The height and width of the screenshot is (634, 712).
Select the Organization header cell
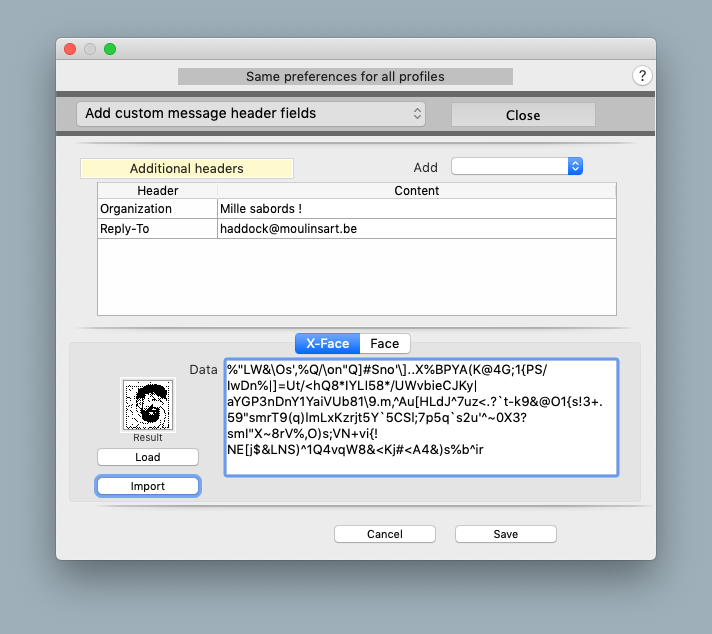(157, 209)
